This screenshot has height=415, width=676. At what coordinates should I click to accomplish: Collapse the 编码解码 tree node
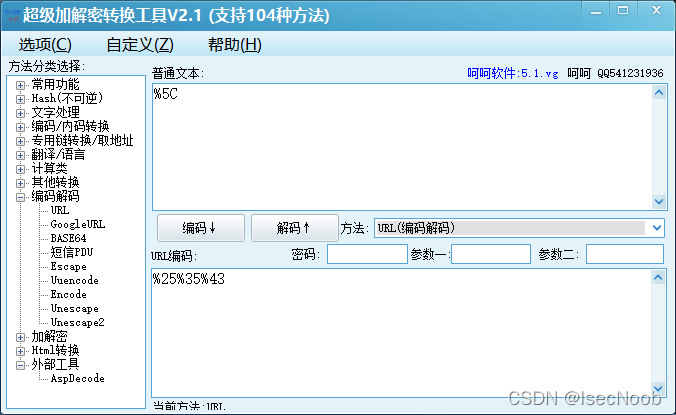[20, 197]
